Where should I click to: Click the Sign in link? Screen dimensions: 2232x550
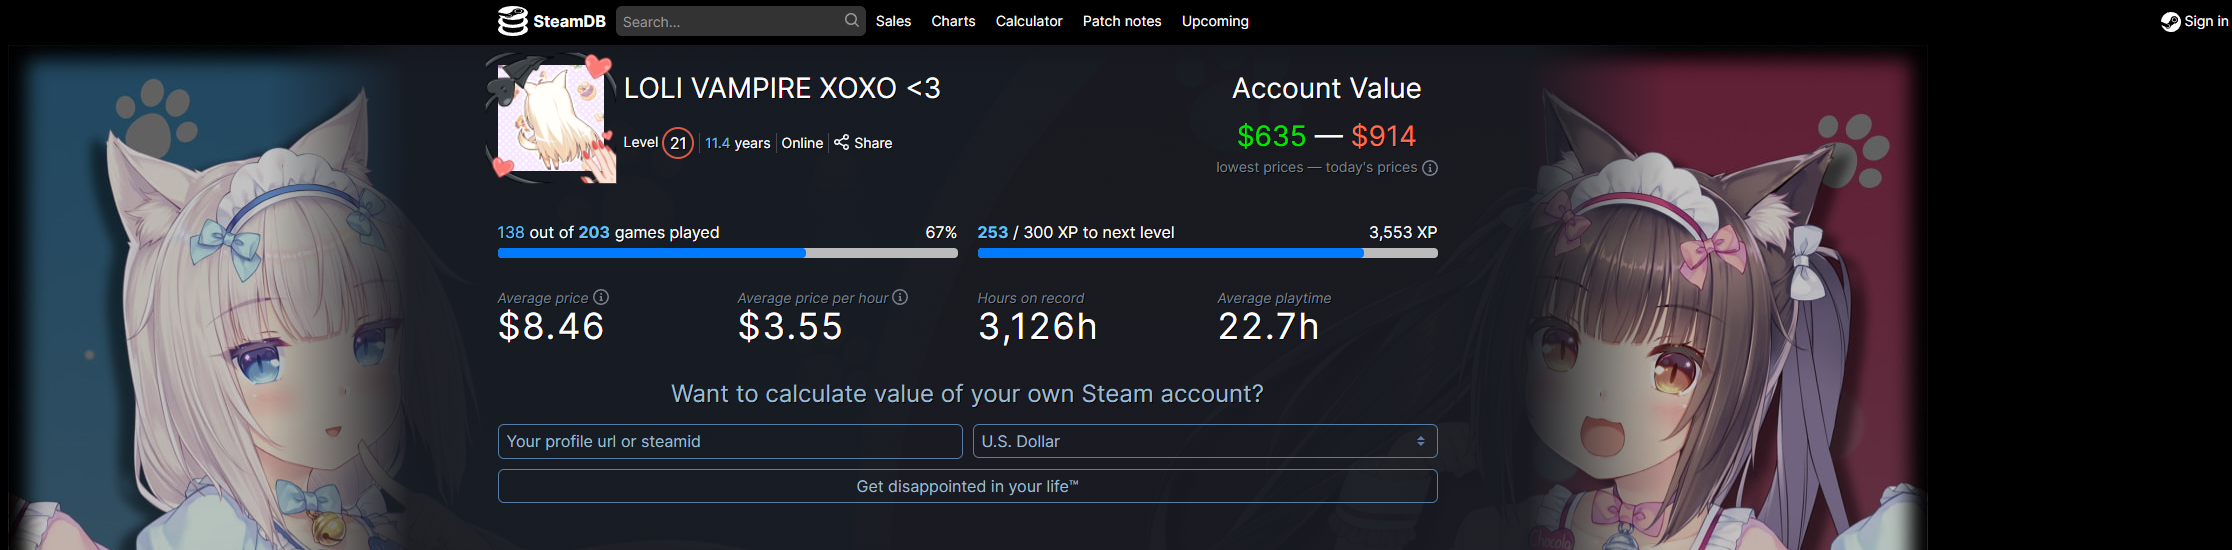2206,21
